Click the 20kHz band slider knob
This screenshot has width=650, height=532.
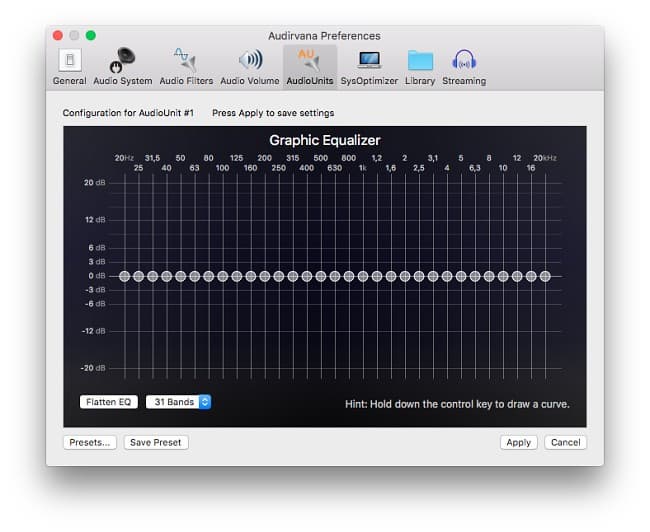pos(545,276)
